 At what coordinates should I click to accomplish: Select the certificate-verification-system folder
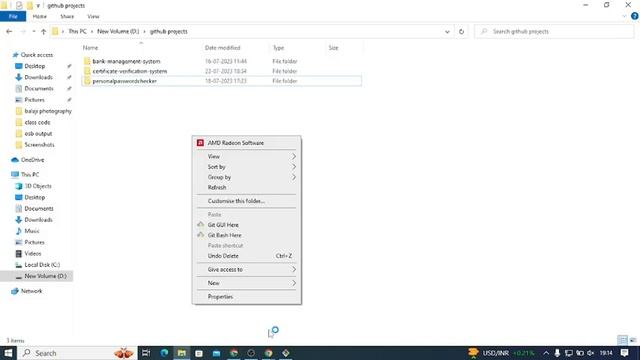pos(129,71)
